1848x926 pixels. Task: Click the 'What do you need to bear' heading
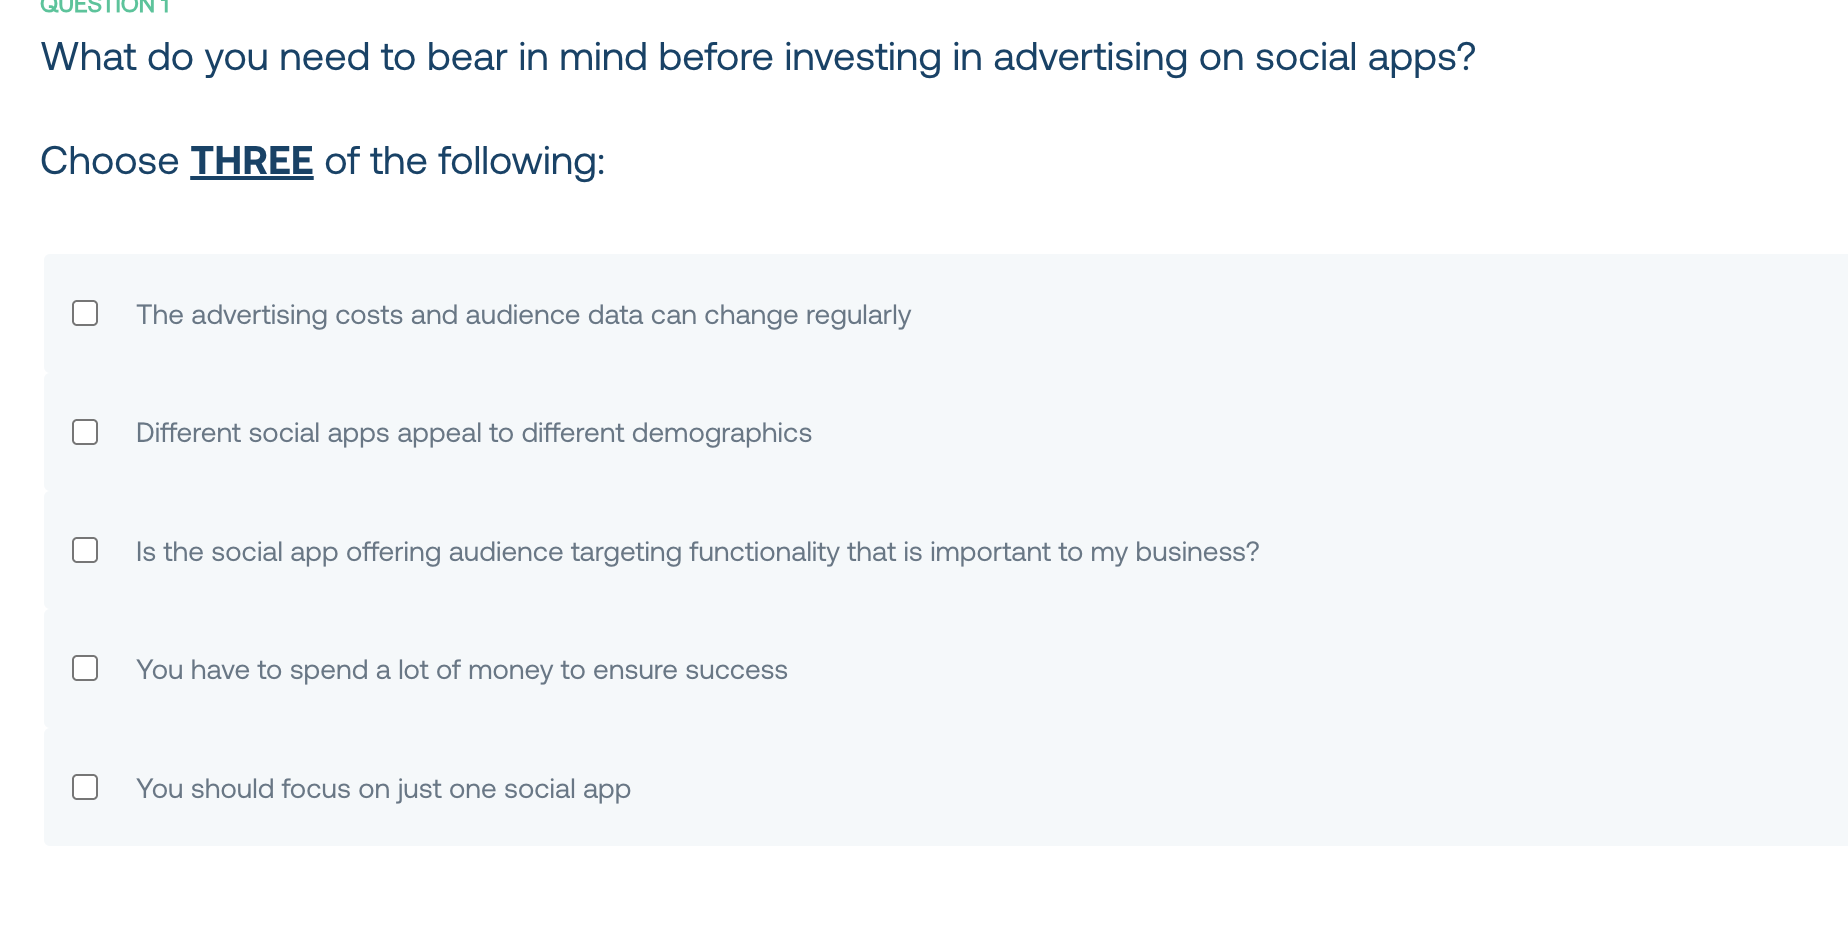click(x=758, y=57)
